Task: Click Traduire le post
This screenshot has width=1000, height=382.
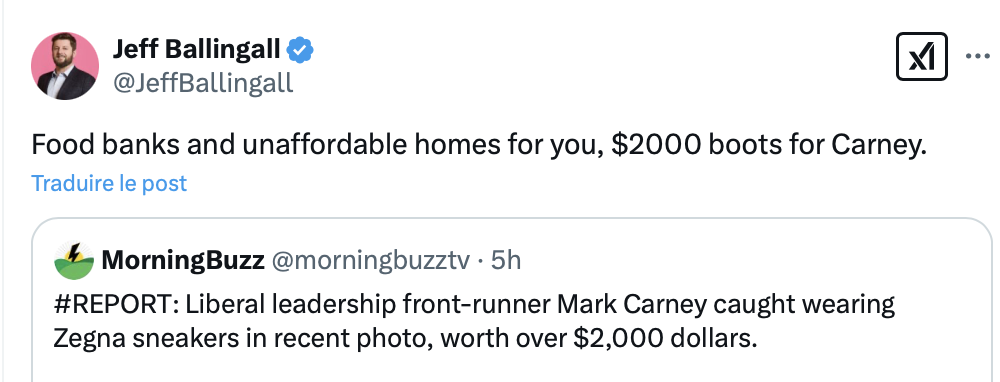Action: (109, 184)
